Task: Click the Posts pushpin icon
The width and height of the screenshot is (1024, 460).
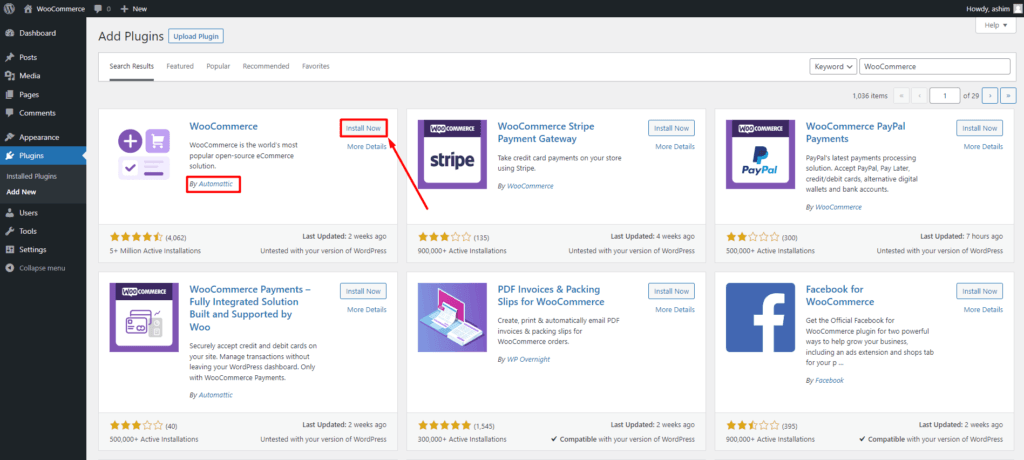Action: coord(9,58)
